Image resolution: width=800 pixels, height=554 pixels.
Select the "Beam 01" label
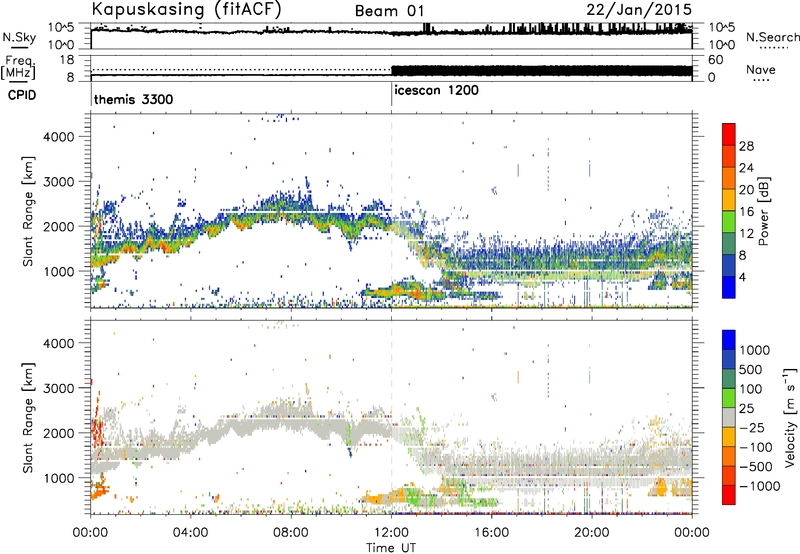pyautogui.click(x=389, y=11)
